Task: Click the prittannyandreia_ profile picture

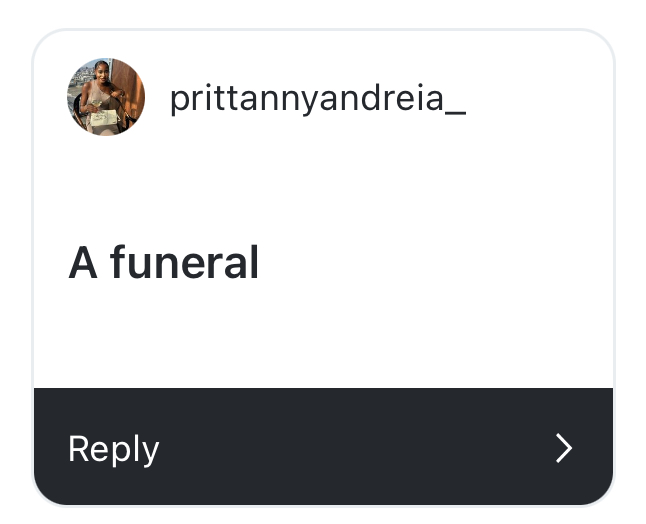Action: pos(106,97)
